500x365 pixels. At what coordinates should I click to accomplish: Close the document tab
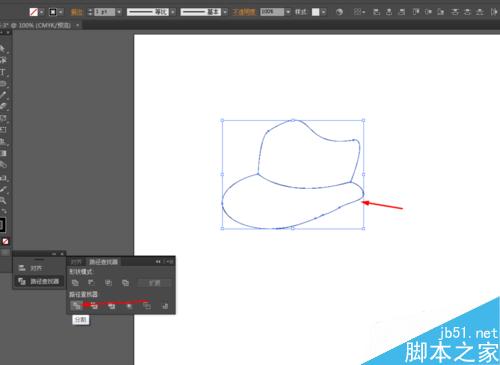coord(78,25)
